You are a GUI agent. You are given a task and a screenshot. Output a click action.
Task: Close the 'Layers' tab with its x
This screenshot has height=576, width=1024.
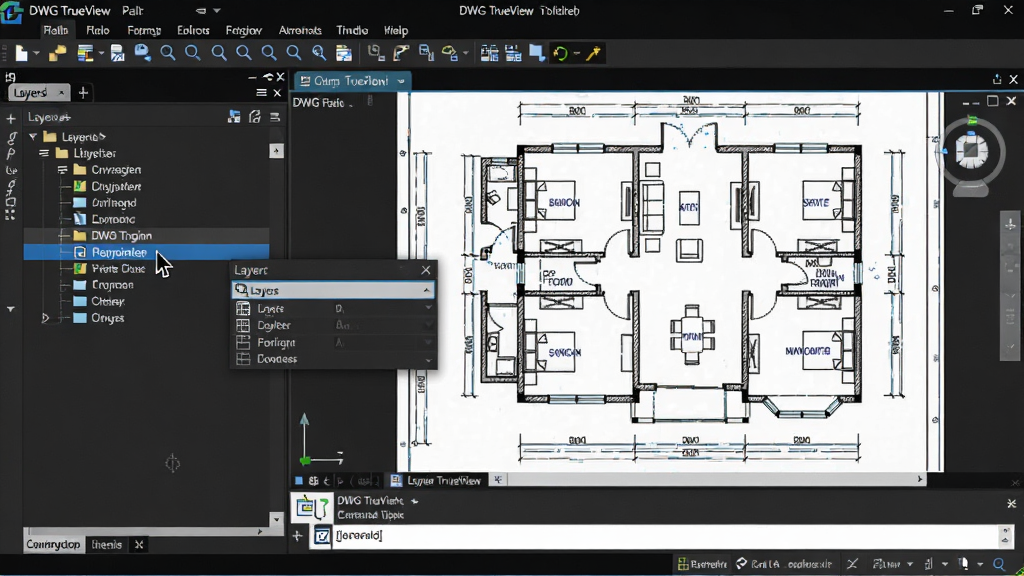coord(61,93)
